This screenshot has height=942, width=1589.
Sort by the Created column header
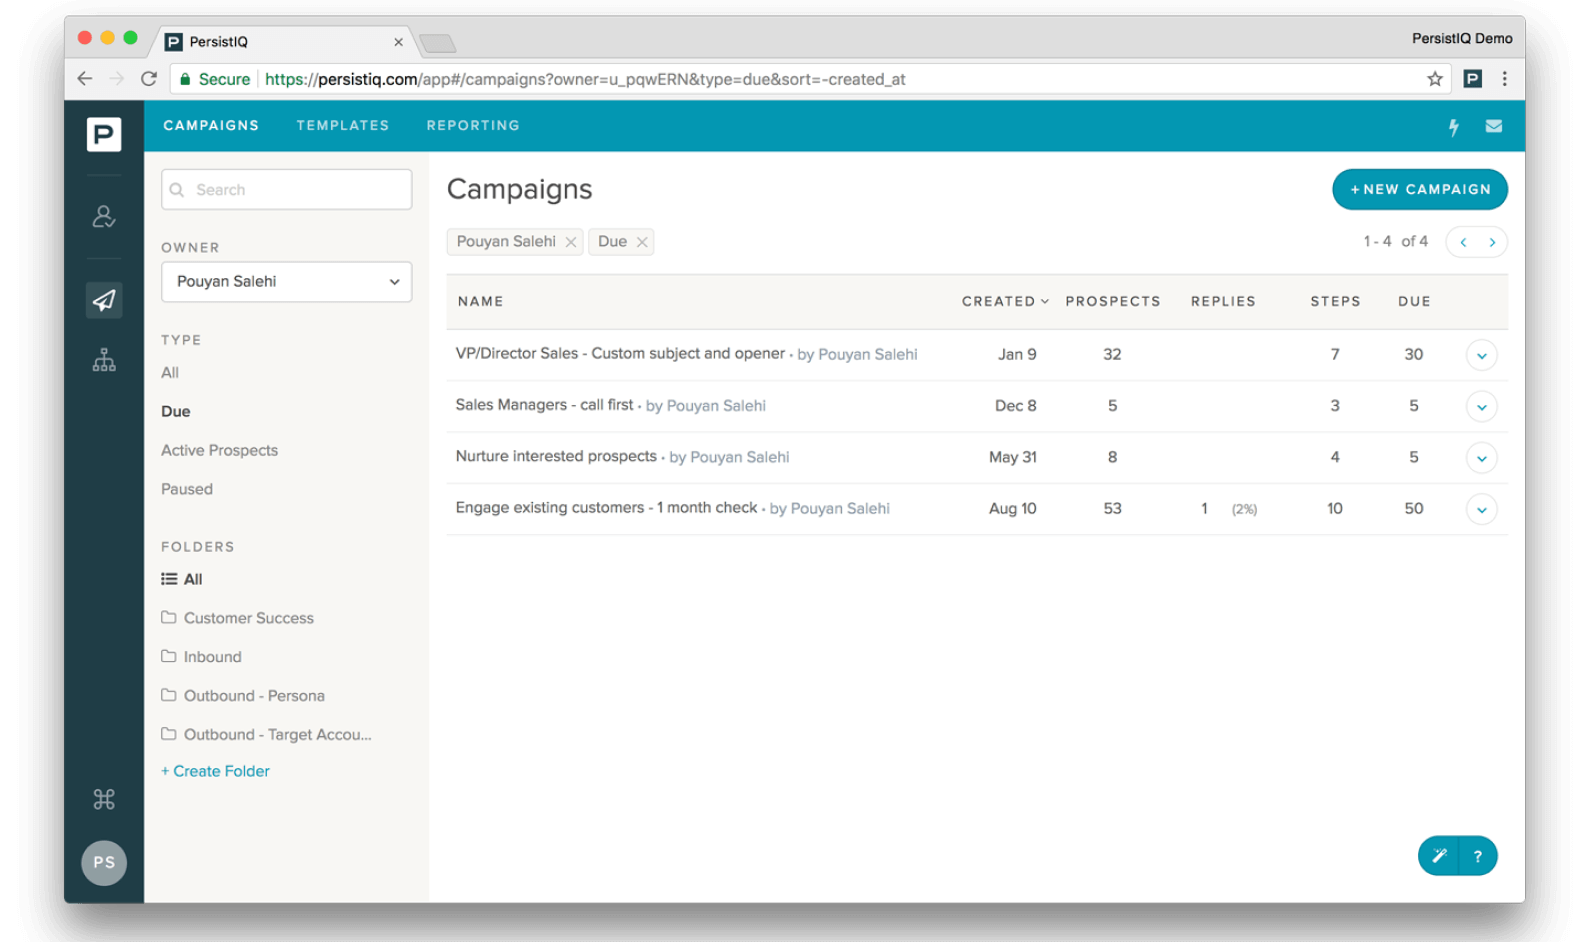pos(1005,301)
